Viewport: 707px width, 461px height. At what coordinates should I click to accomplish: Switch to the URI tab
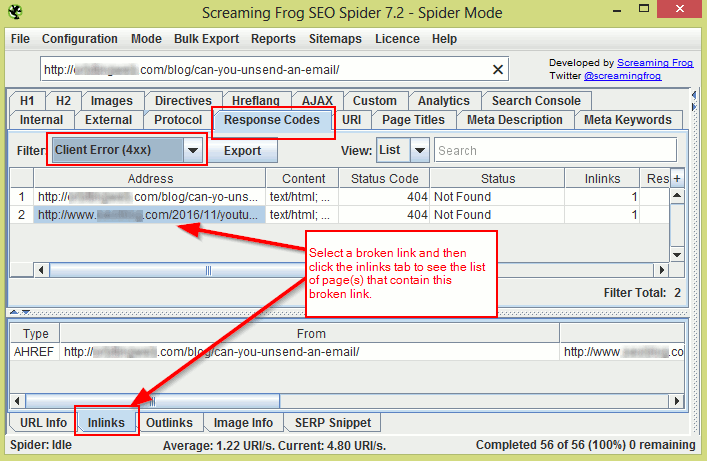[351, 120]
